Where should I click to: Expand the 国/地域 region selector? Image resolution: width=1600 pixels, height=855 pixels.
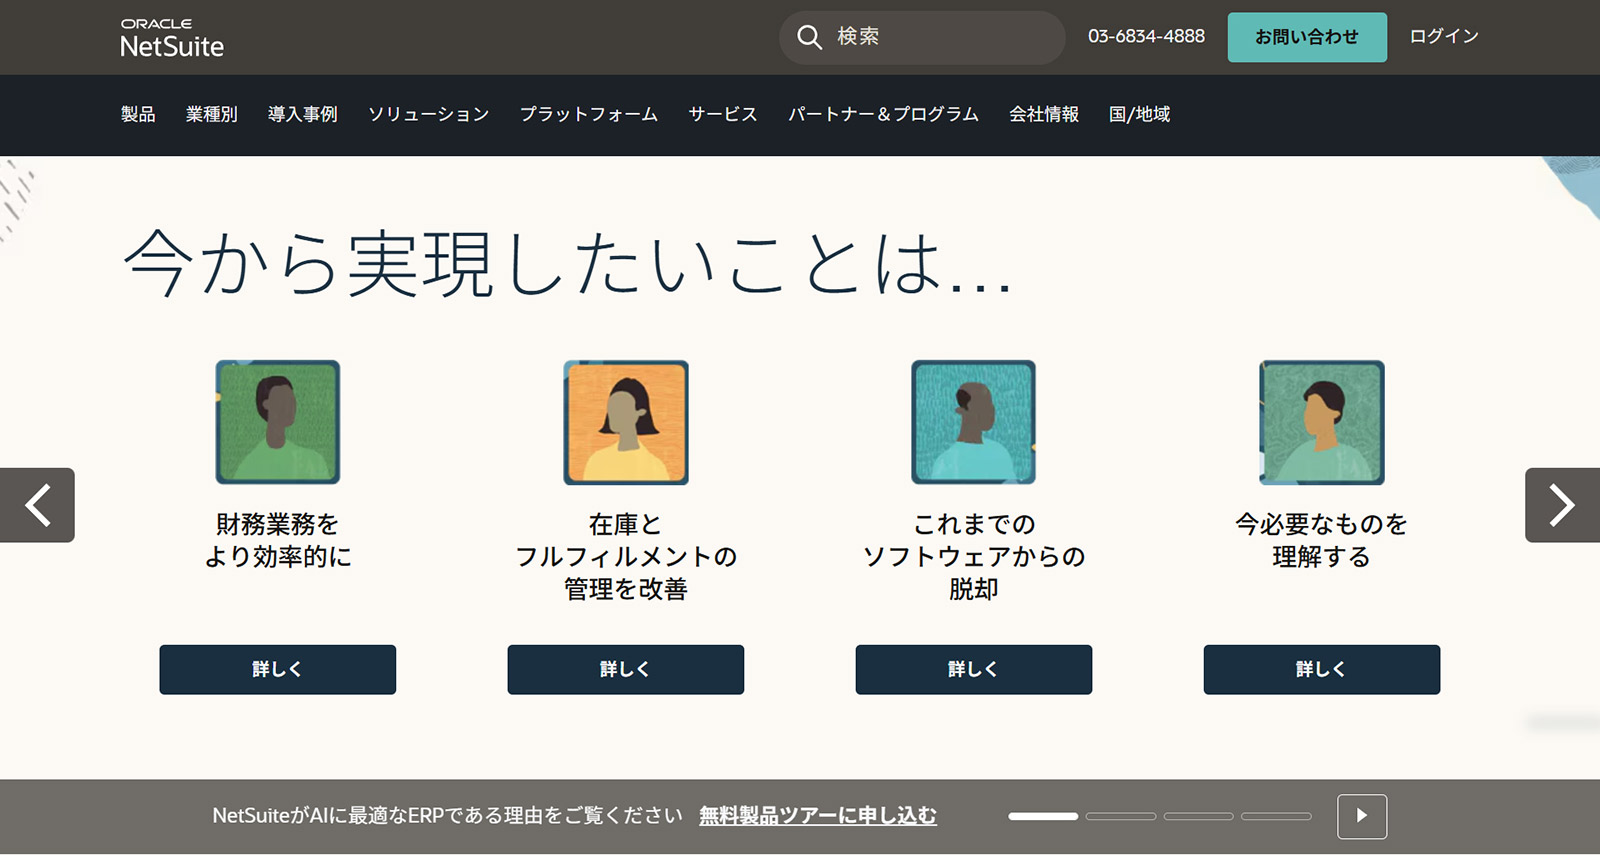pyautogui.click(x=1139, y=114)
